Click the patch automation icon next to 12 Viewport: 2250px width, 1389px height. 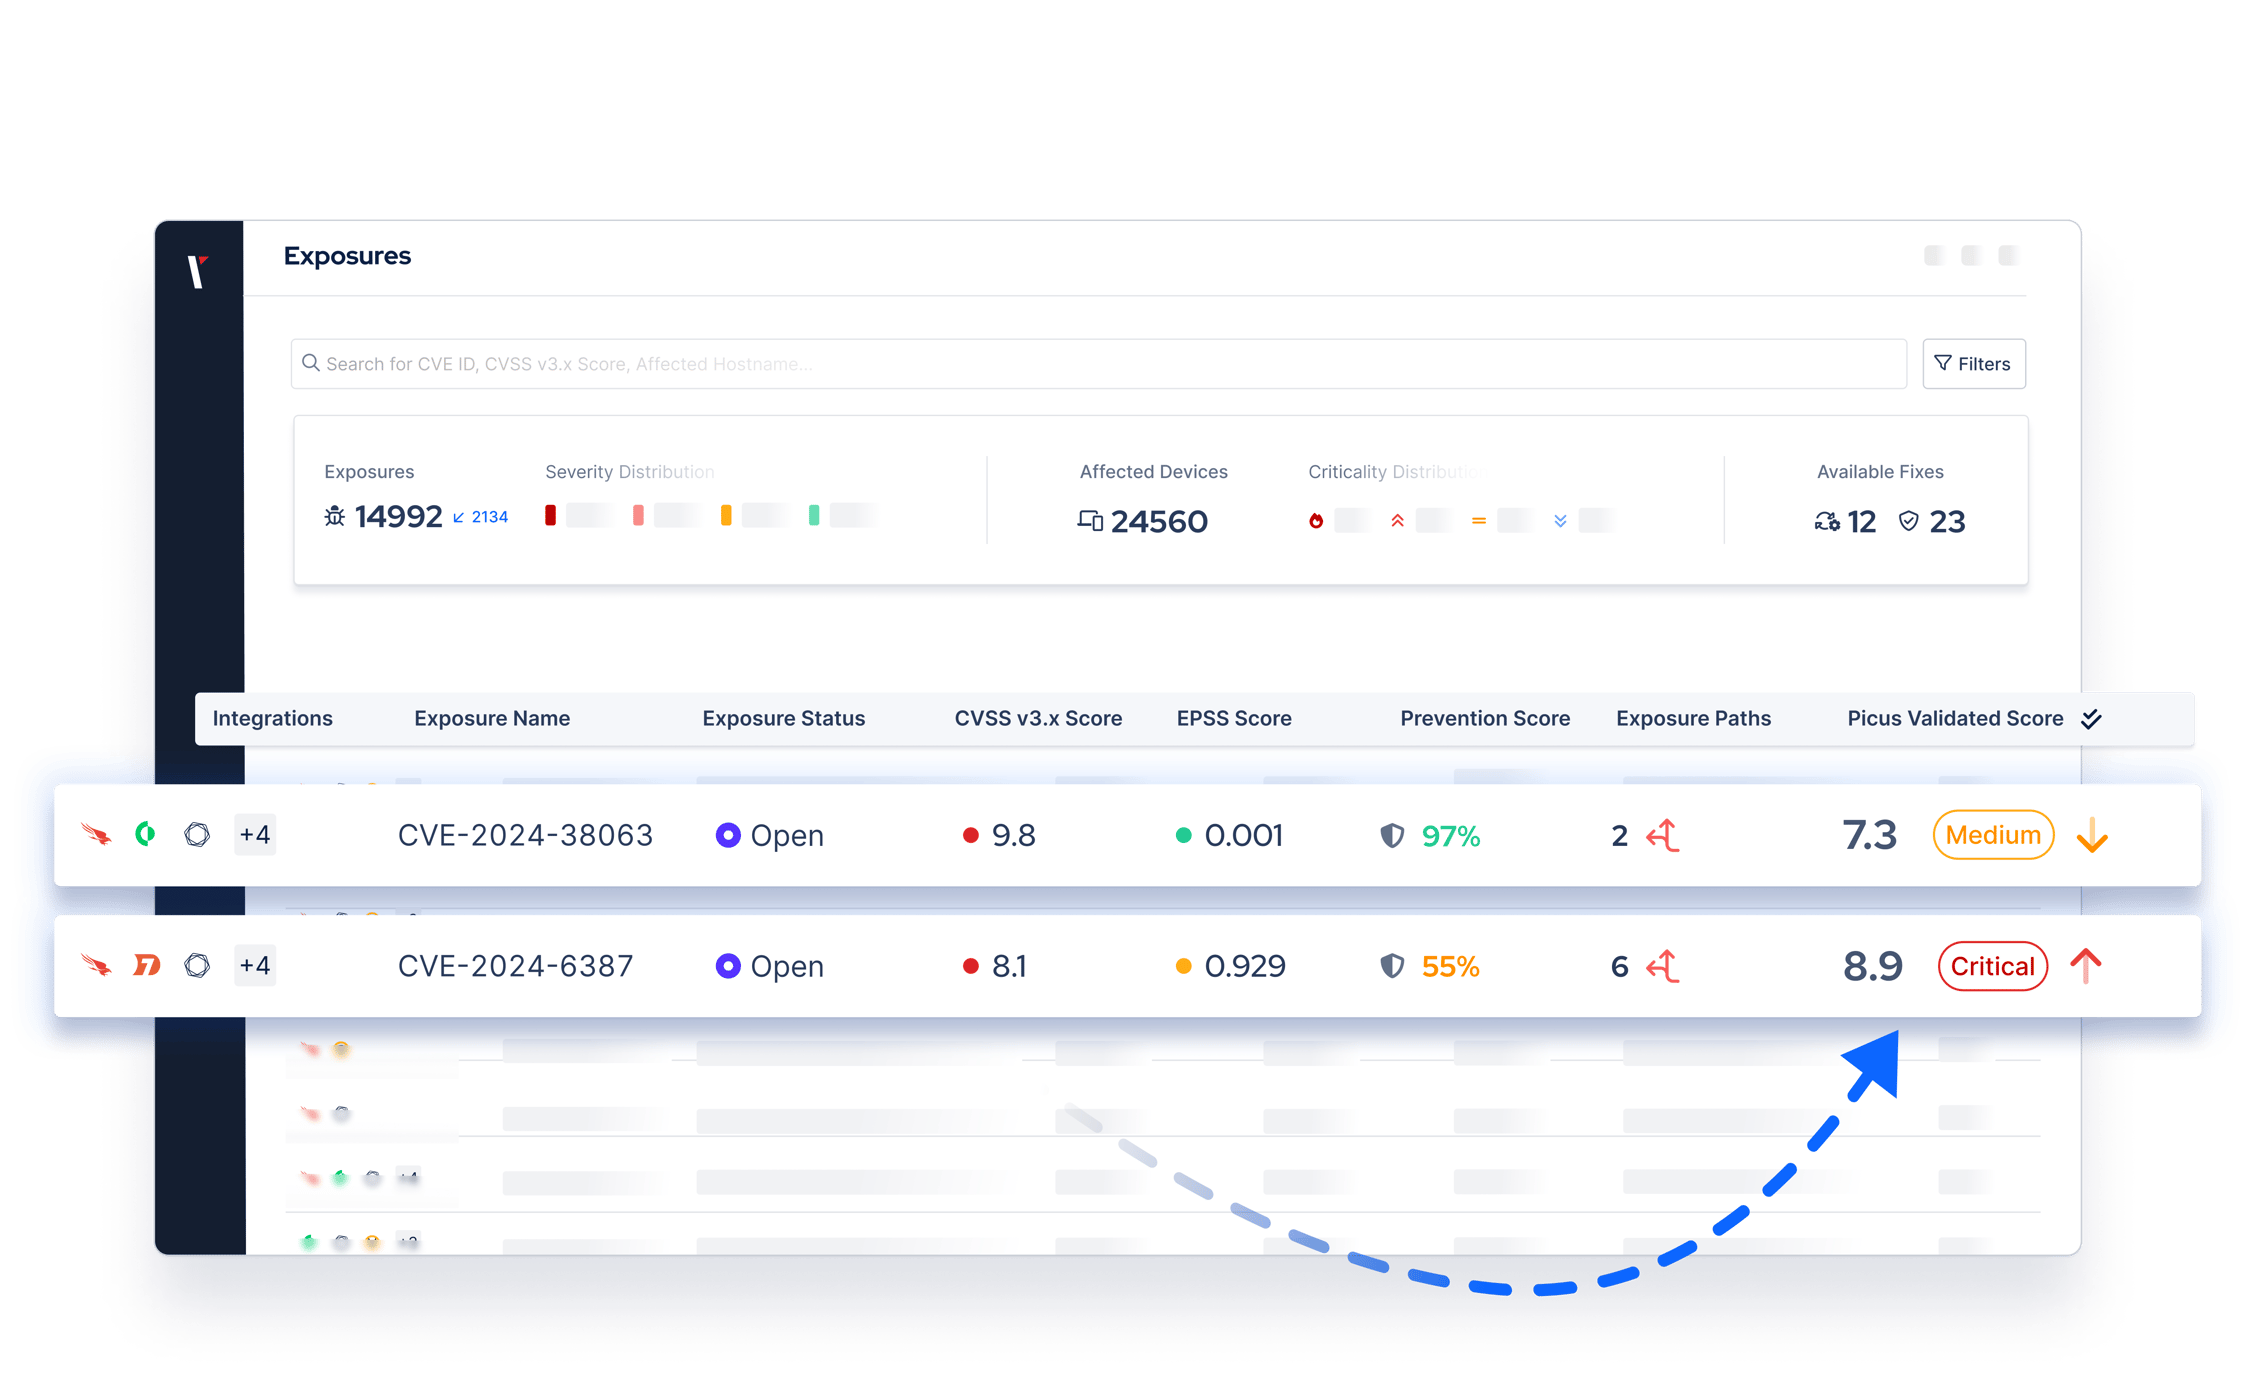pyautogui.click(x=1827, y=521)
